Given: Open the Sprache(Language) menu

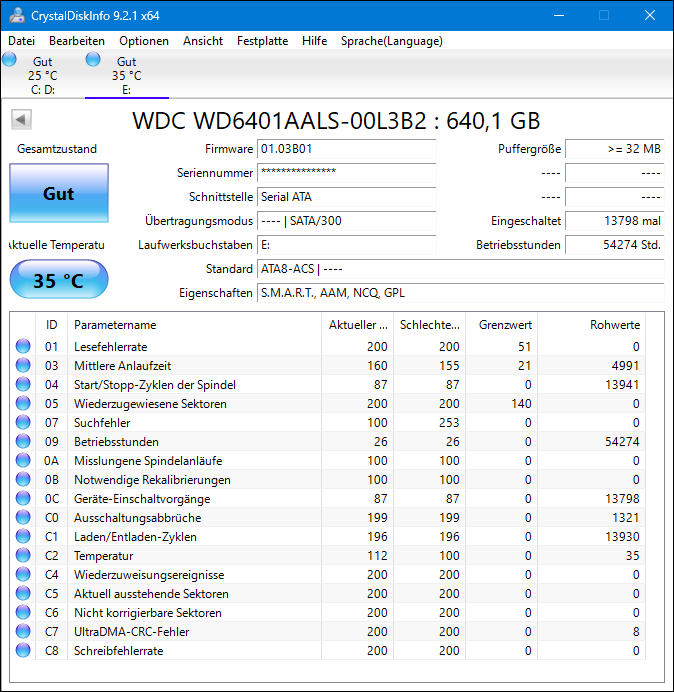Looking at the screenshot, I should [392, 41].
